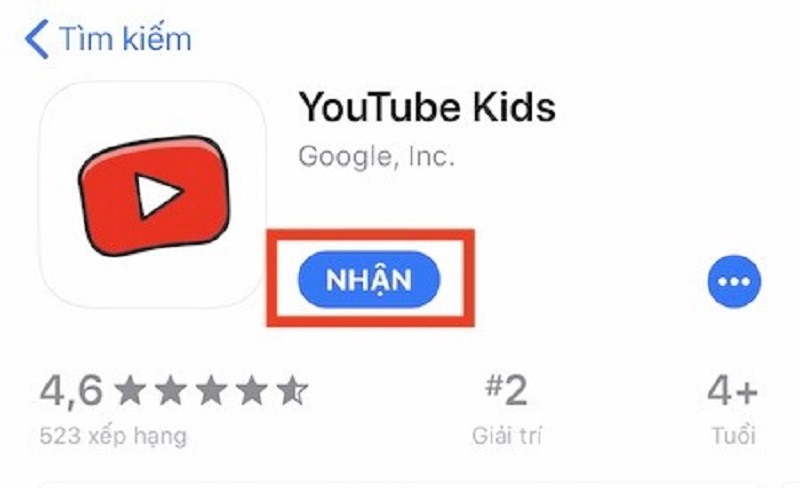Image resolution: width=800 pixels, height=488 pixels.
Task: Tap the red highlight box around NHẬN
Action: click(x=371, y=278)
